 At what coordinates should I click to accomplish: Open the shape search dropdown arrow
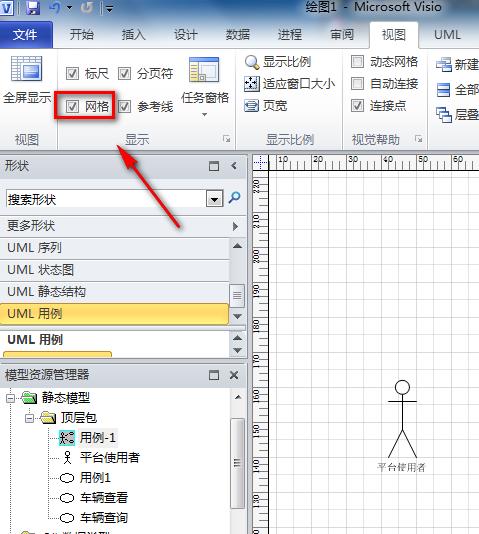214,199
